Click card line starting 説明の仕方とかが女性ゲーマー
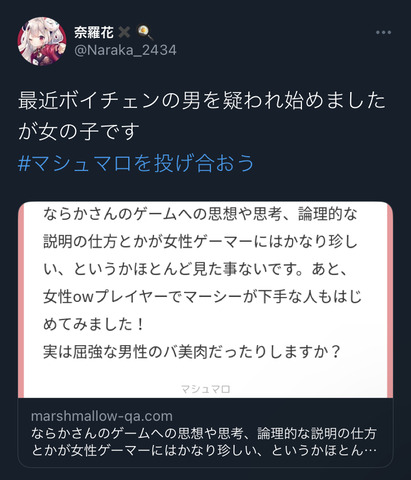 pos(200,242)
